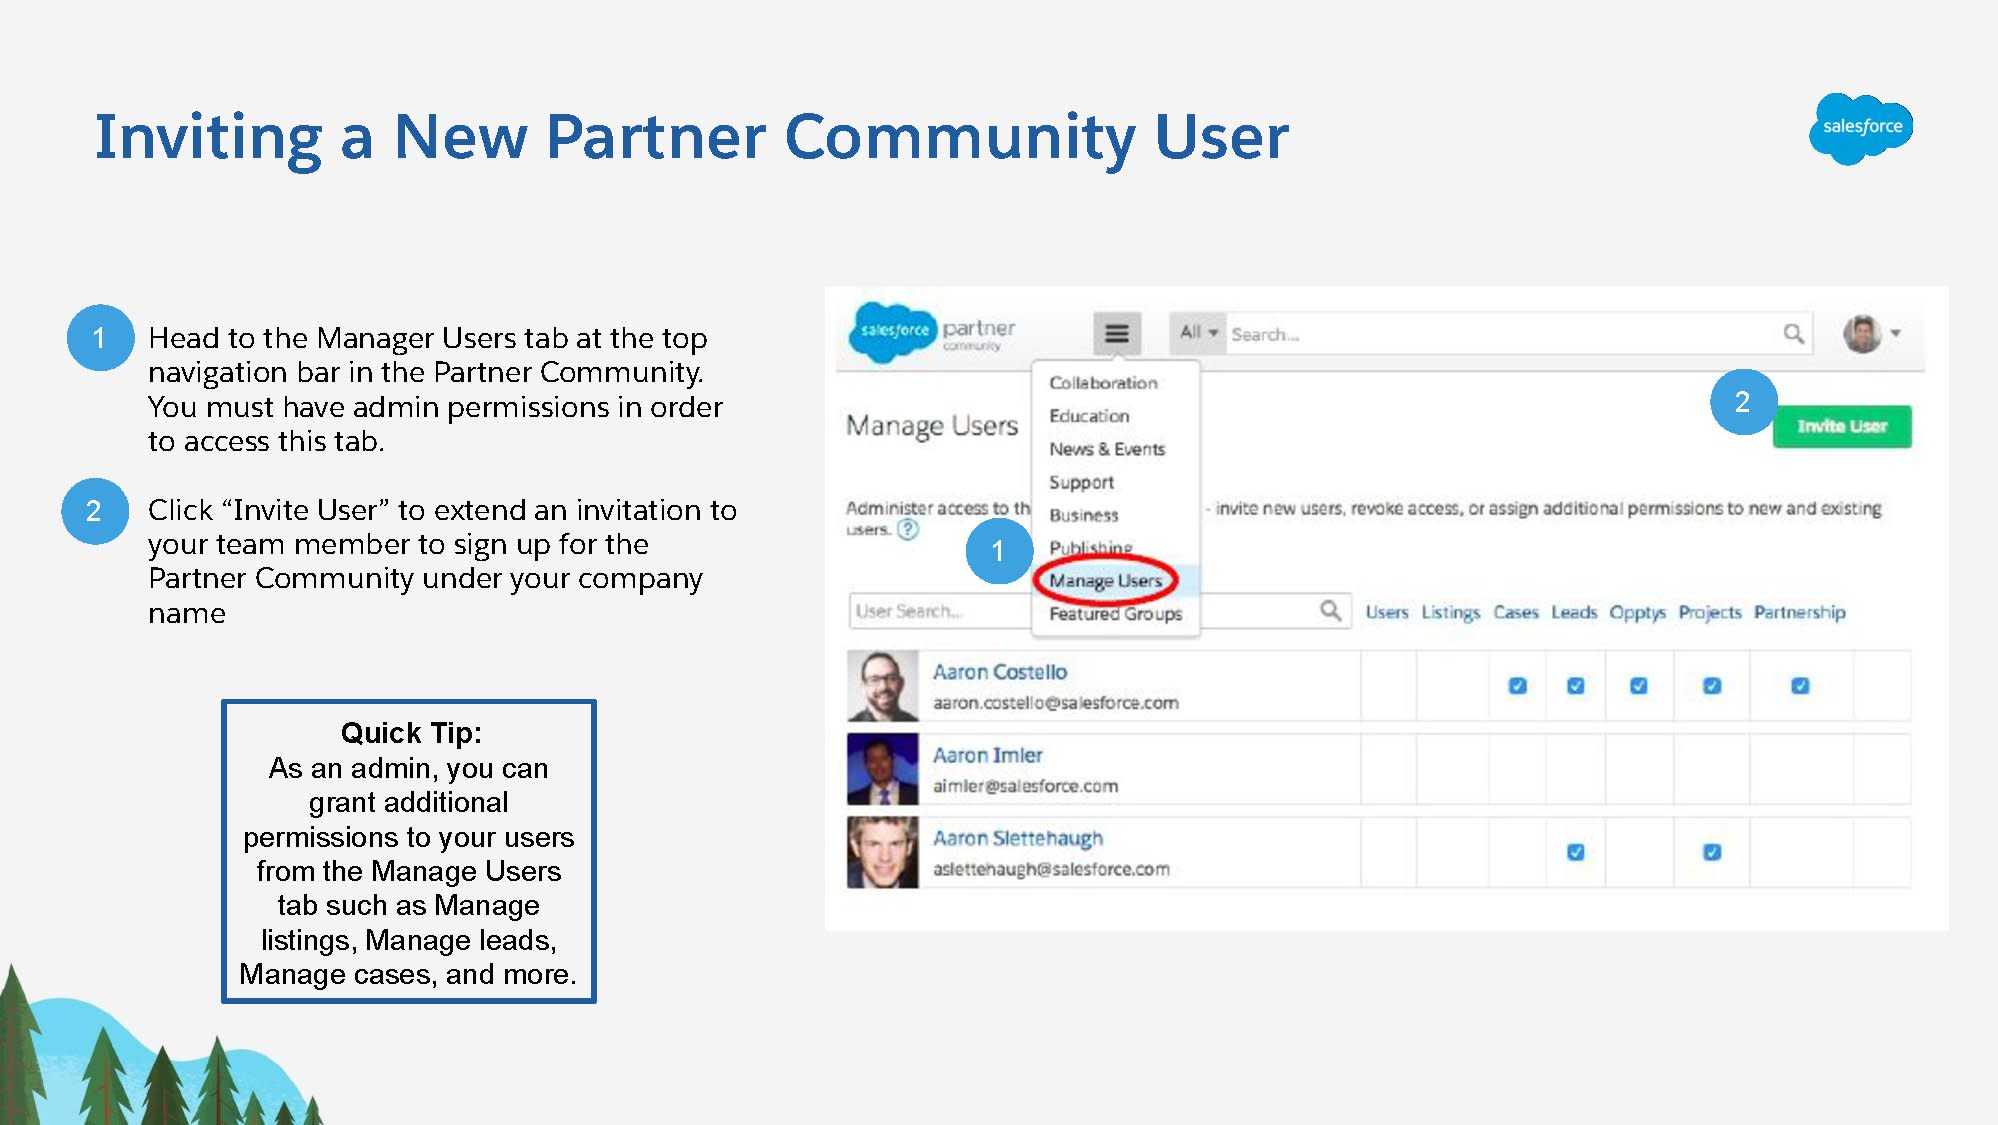1998x1125 pixels.
Task: Click the help question mark icon
Action: [x=907, y=530]
